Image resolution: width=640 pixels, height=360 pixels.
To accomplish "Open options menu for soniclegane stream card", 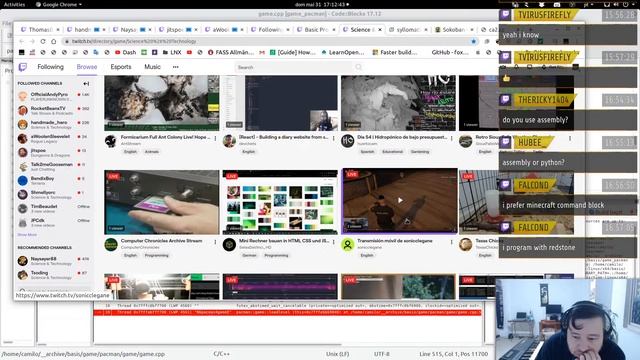I will pyautogui.click(x=452, y=242).
